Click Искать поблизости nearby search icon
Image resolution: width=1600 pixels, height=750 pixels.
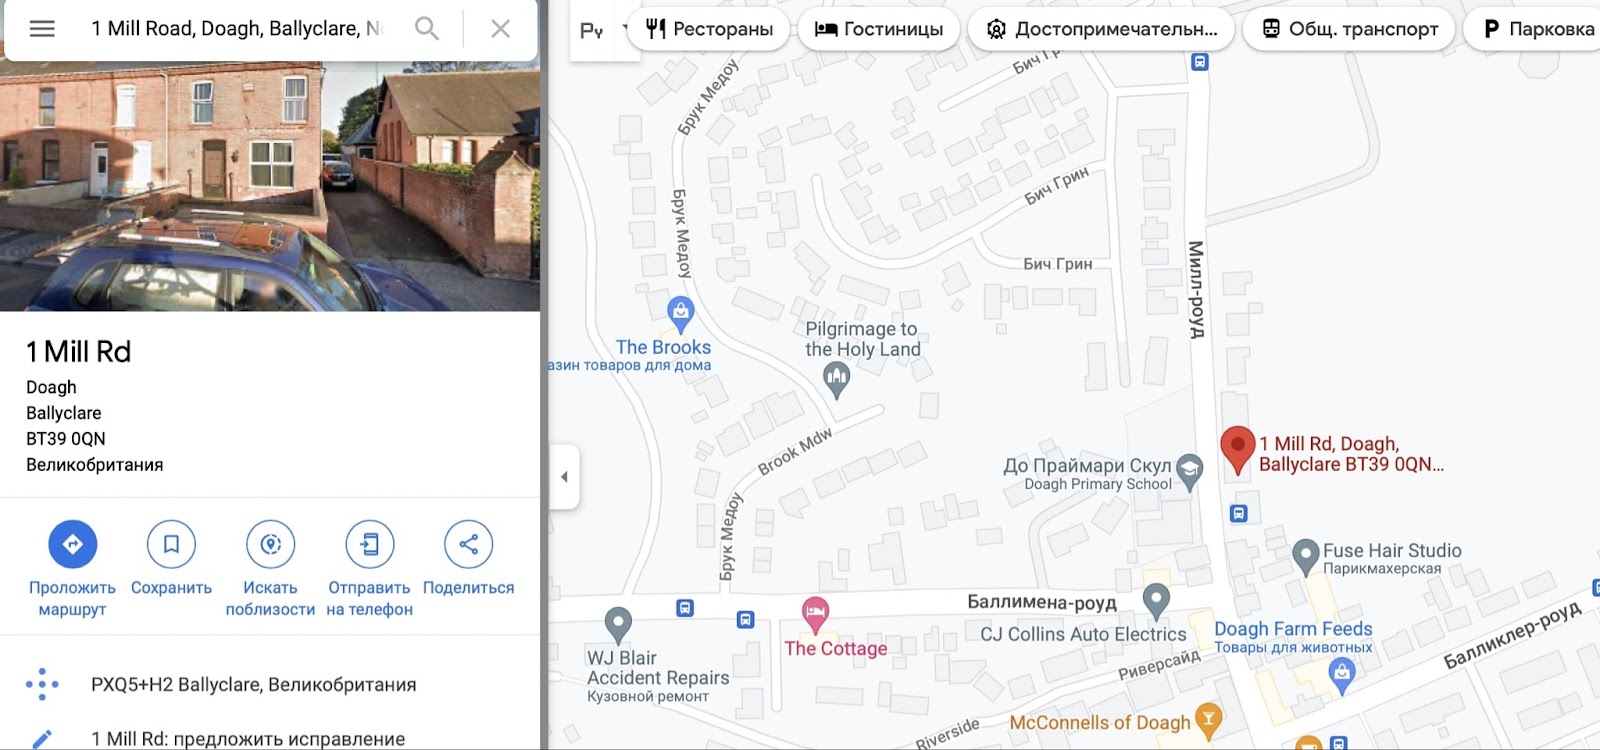270,544
